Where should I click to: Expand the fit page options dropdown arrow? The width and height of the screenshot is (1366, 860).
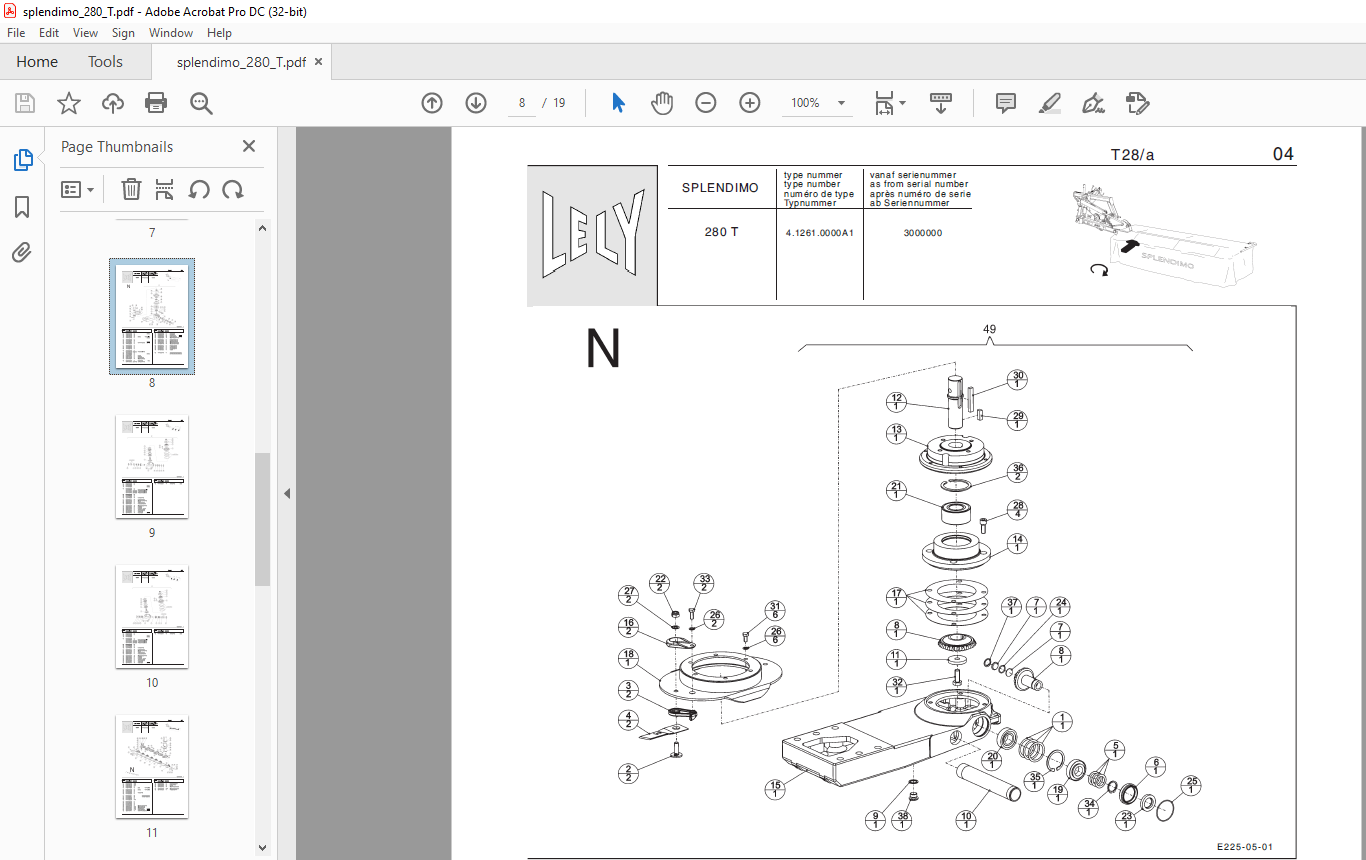click(902, 103)
